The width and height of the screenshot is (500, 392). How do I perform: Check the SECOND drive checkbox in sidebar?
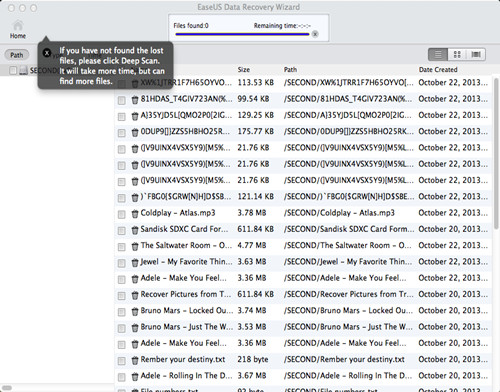(13, 70)
